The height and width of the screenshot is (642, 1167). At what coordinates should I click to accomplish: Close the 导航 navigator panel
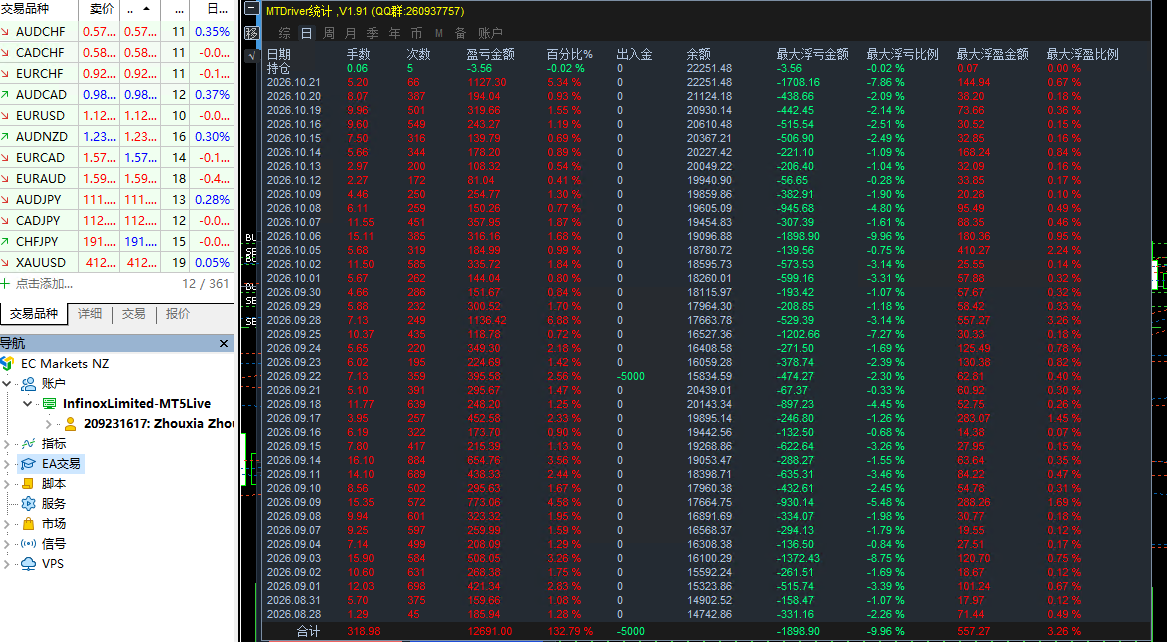click(x=224, y=344)
